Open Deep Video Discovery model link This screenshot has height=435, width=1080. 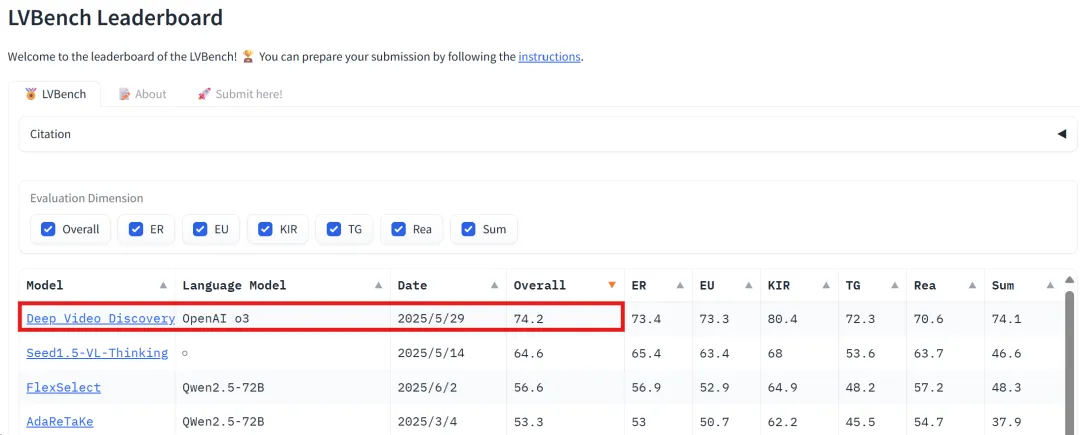[x=101, y=318]
